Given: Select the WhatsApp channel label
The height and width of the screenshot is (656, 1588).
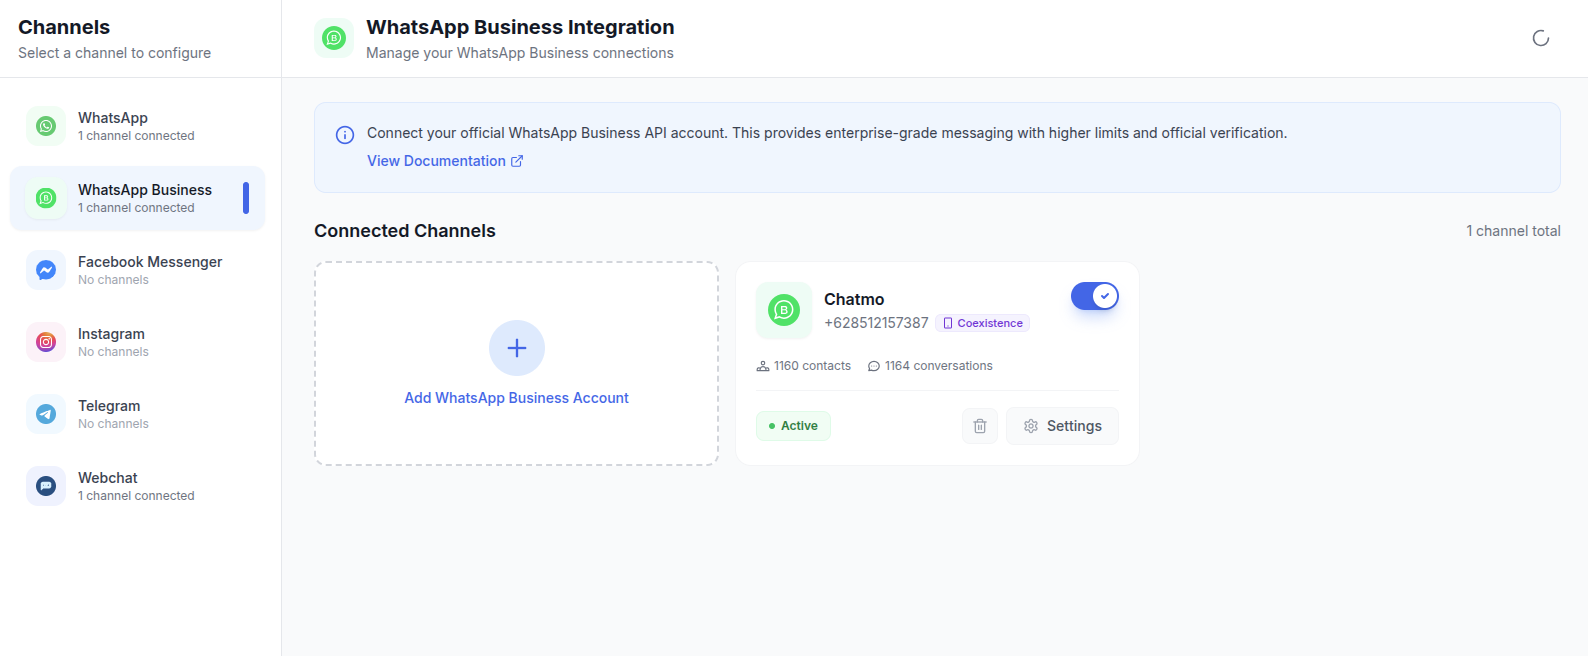Looking at the screenshot, I should [113, 118].
